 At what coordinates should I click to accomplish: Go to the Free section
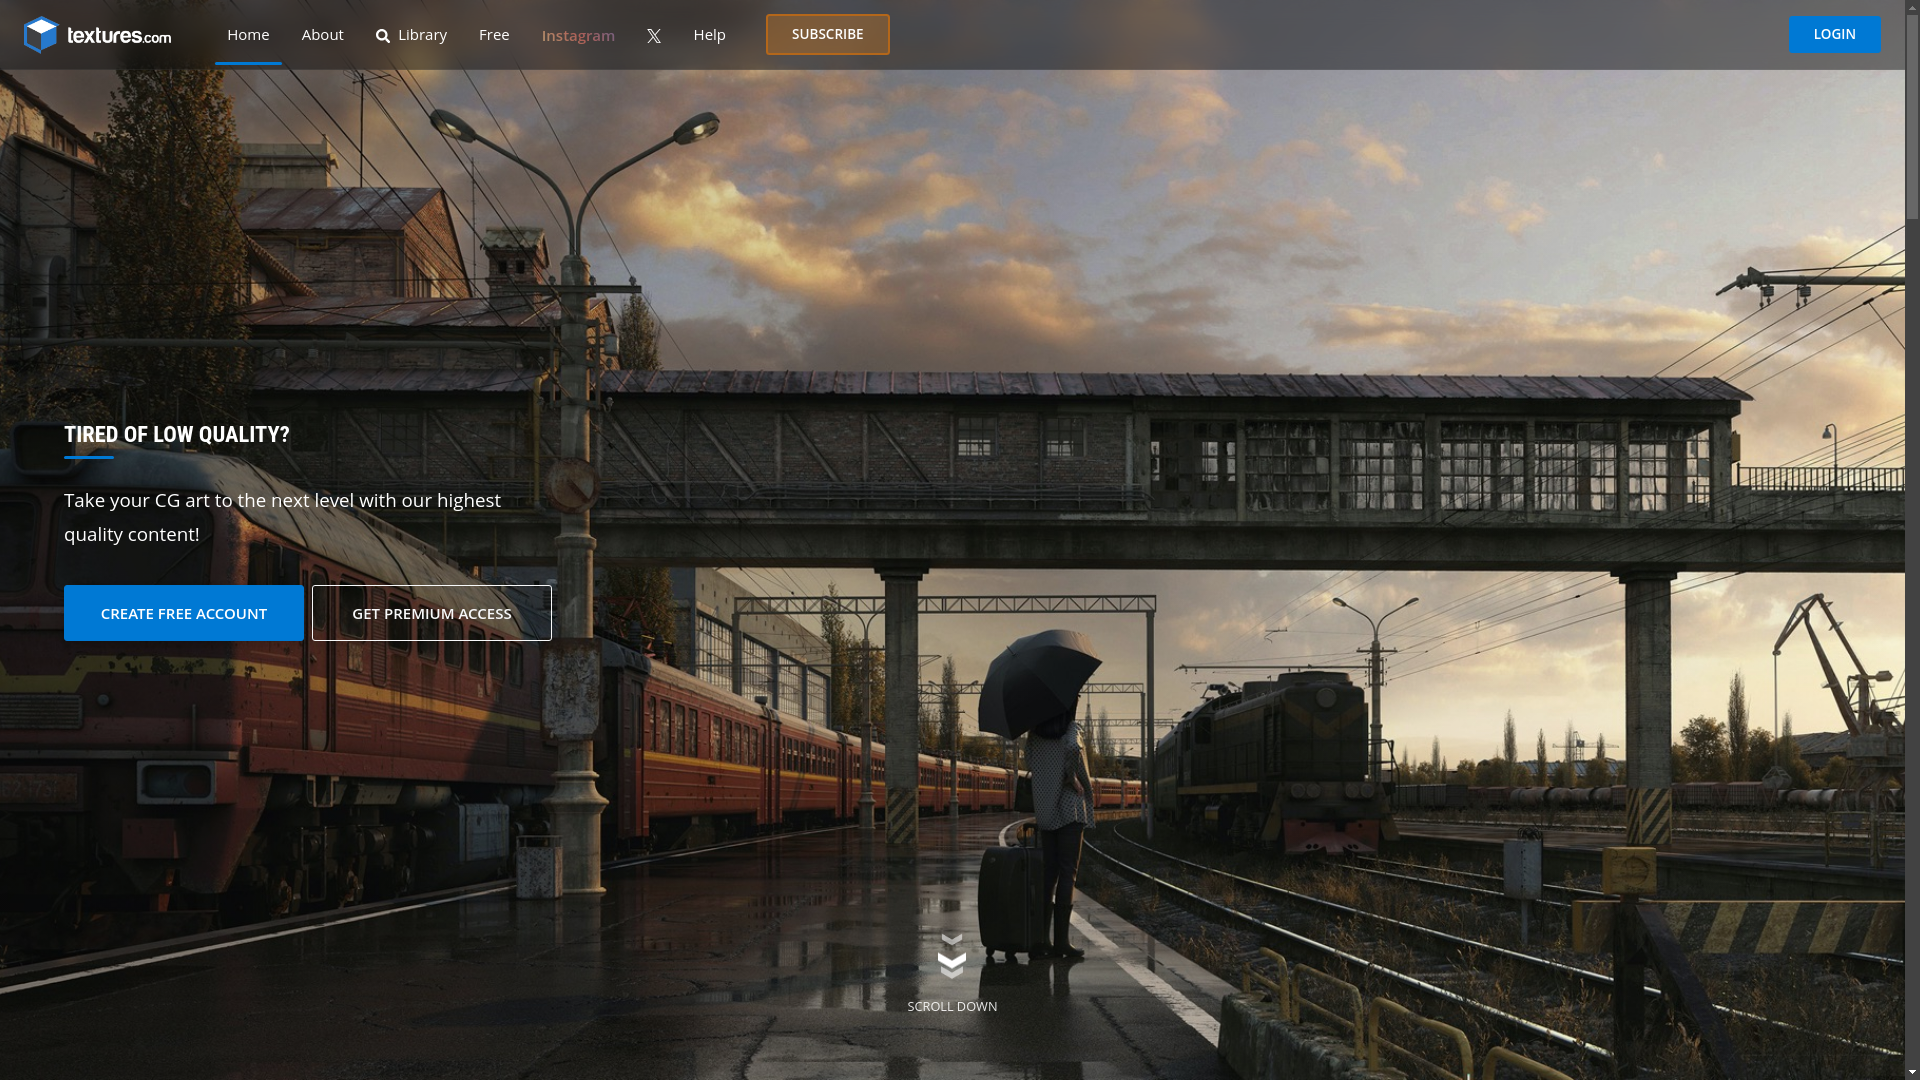[494, 35]
